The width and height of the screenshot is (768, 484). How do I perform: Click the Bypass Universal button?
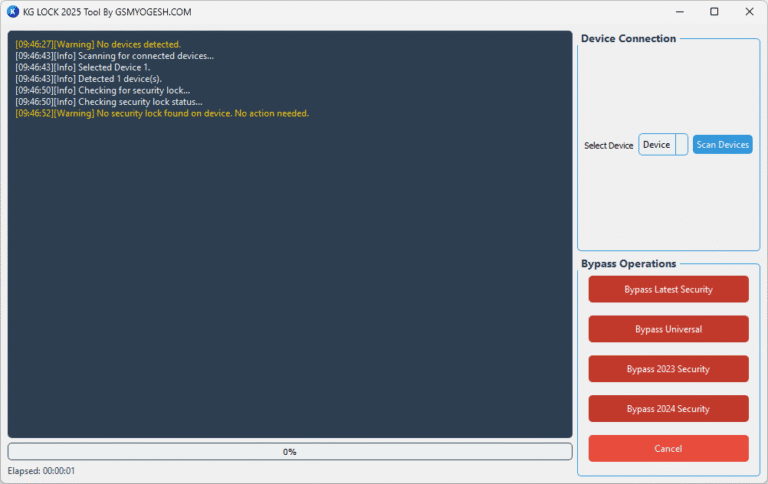pos(669,329)
